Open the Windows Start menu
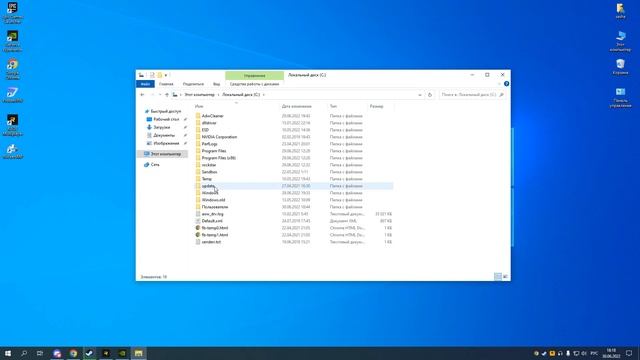The image size is (640, 360). (8, 353)
